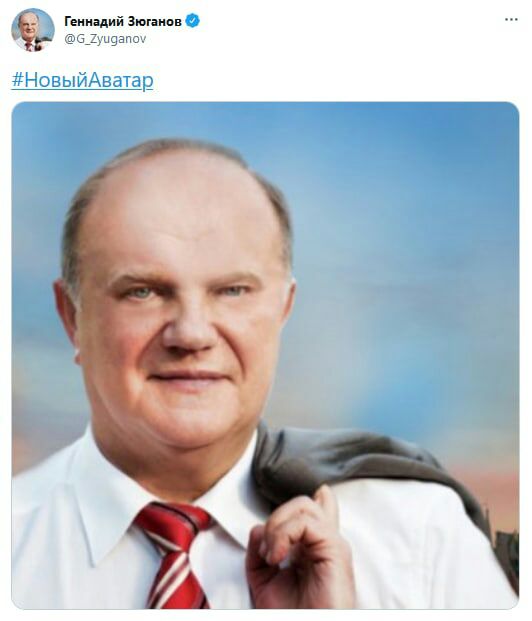Click the checkmark icon beside Зюганов
Image resolution: width=532 pixels, height=621 pixels.
[193, 21]
